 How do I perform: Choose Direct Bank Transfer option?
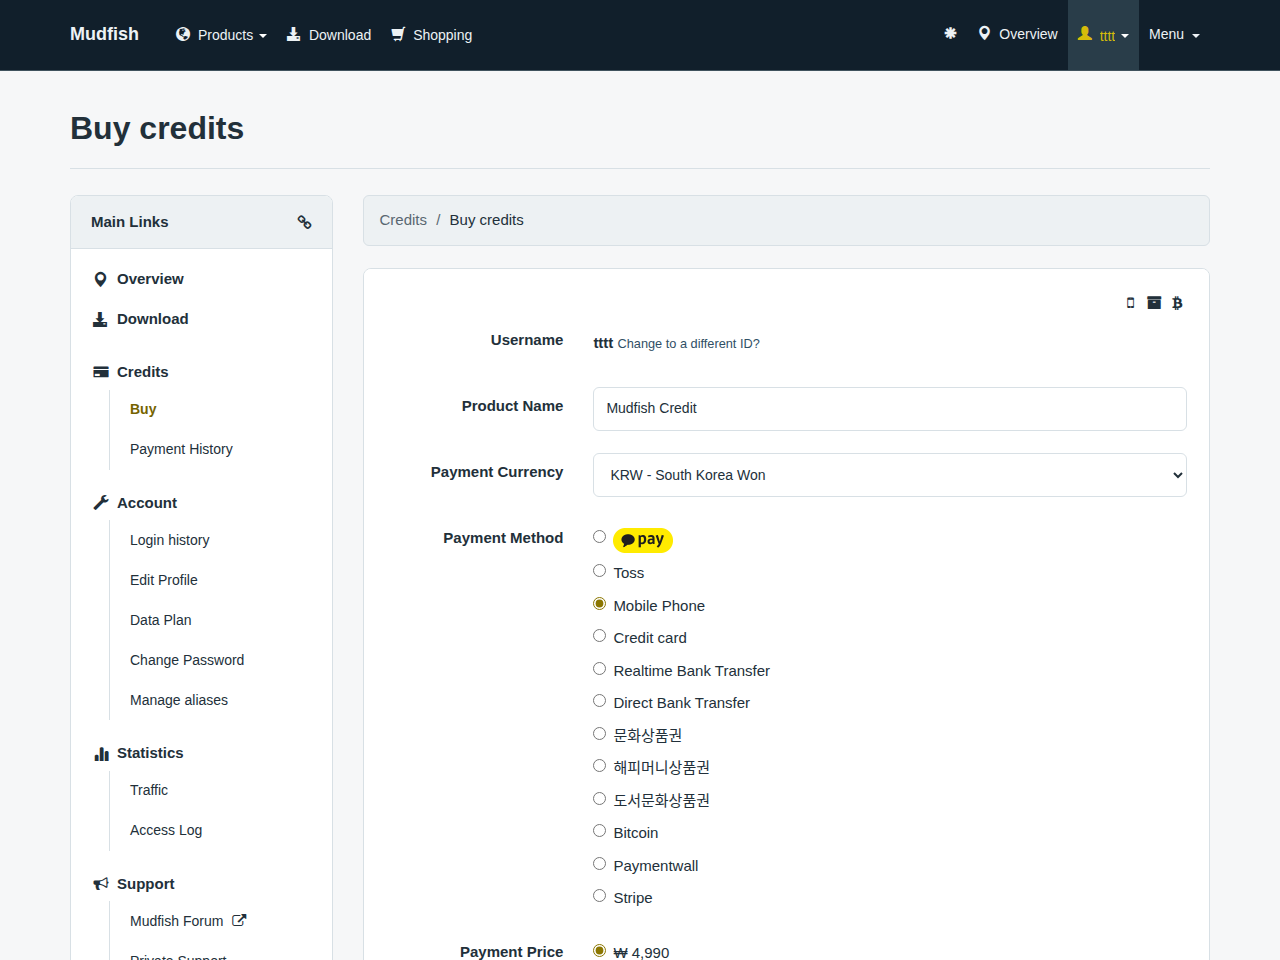tap(599, 701)
